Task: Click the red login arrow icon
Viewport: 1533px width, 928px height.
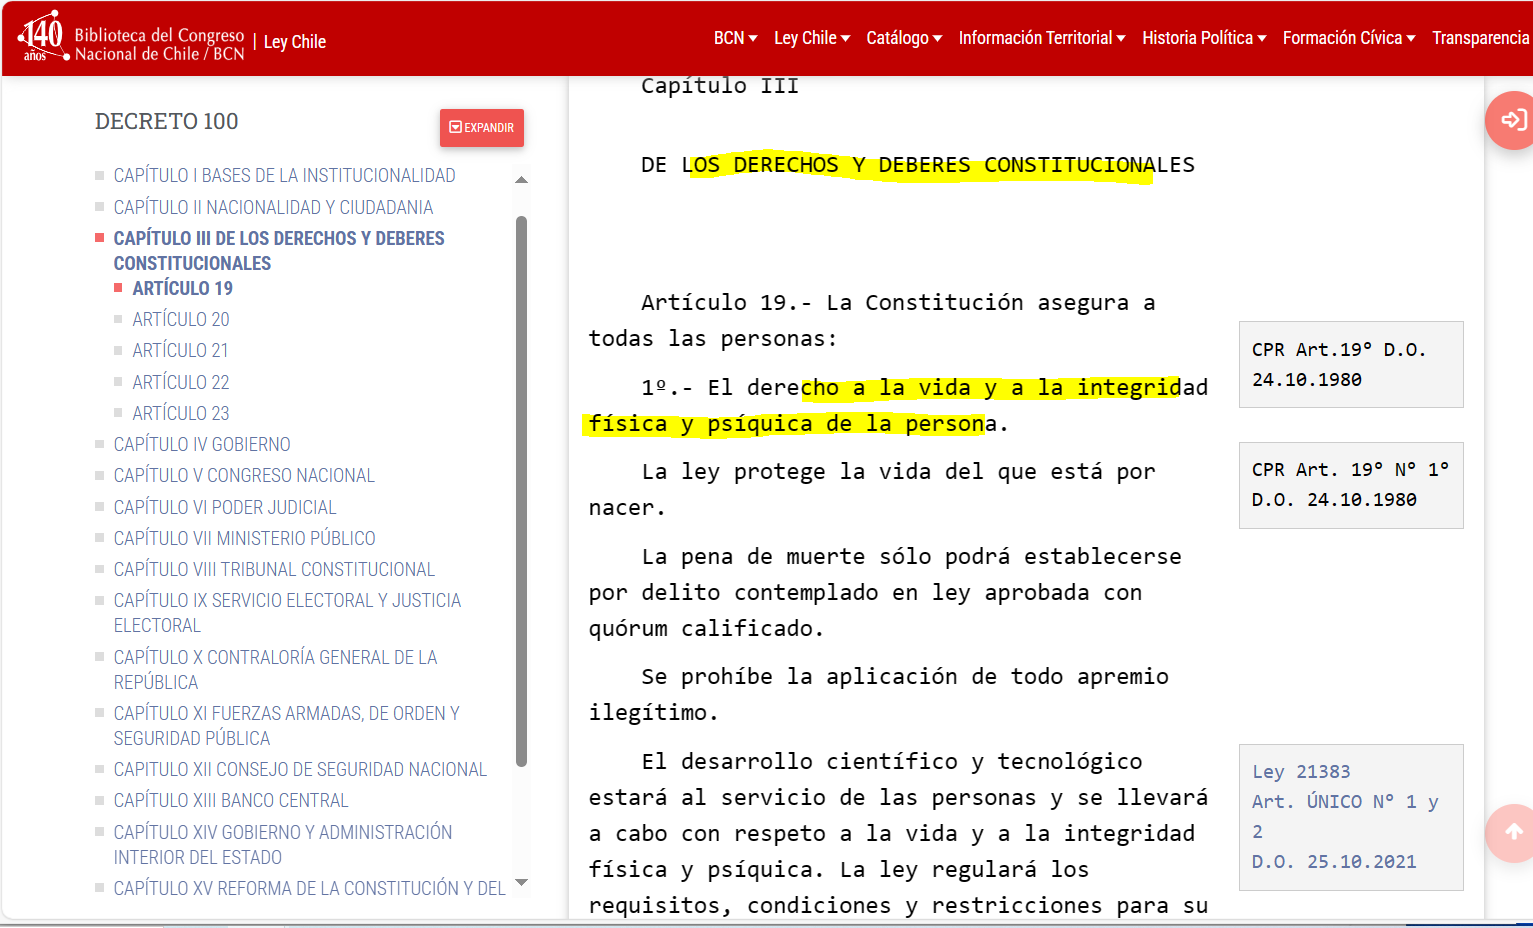Action: pyautogui.click(x=1512, y=120)
